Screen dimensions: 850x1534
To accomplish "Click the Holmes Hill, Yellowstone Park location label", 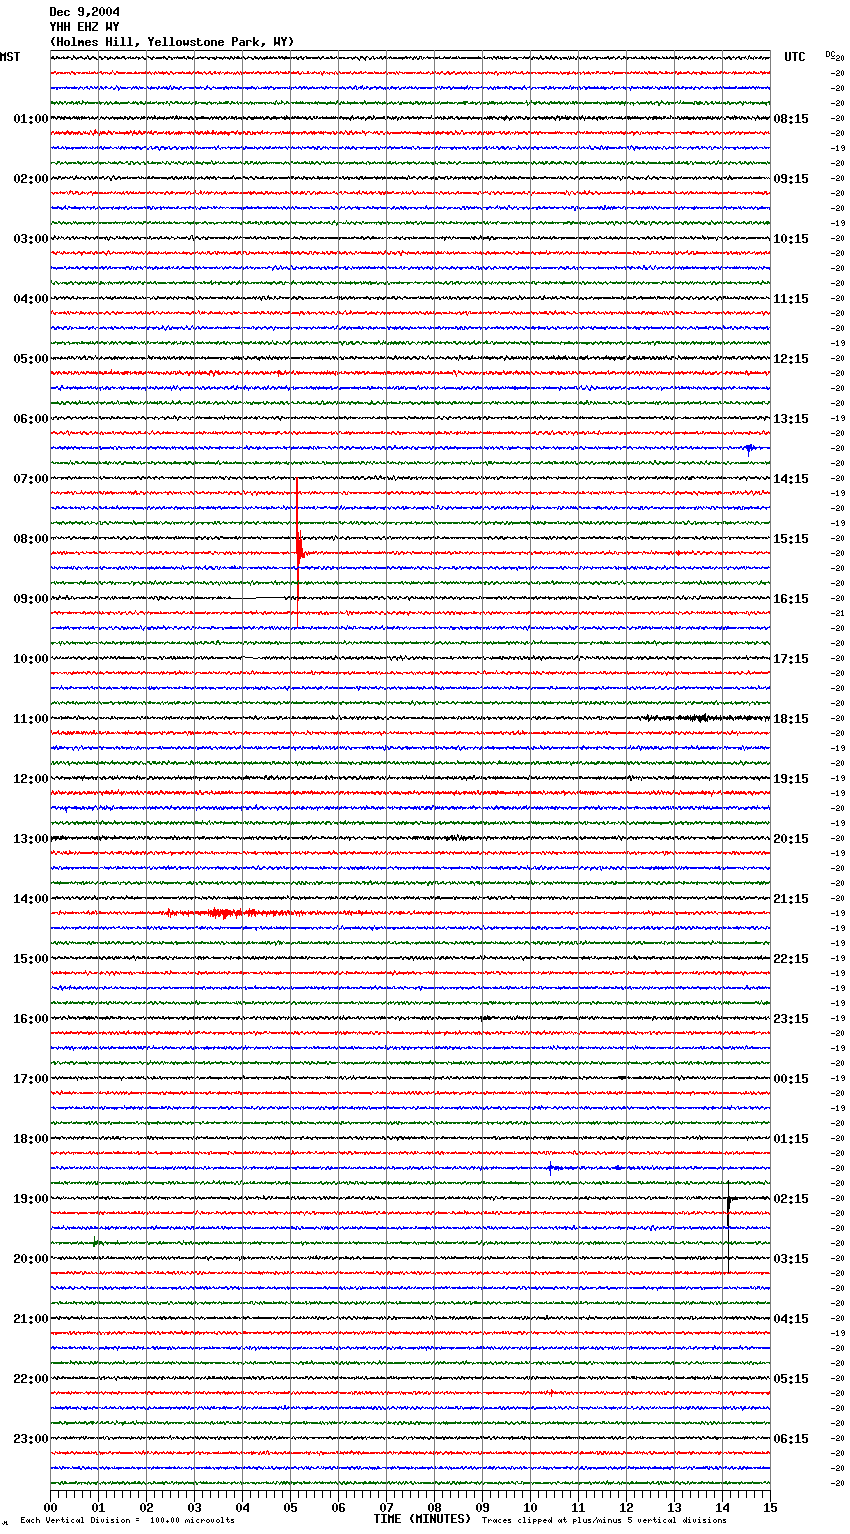I will click(172, 42).
